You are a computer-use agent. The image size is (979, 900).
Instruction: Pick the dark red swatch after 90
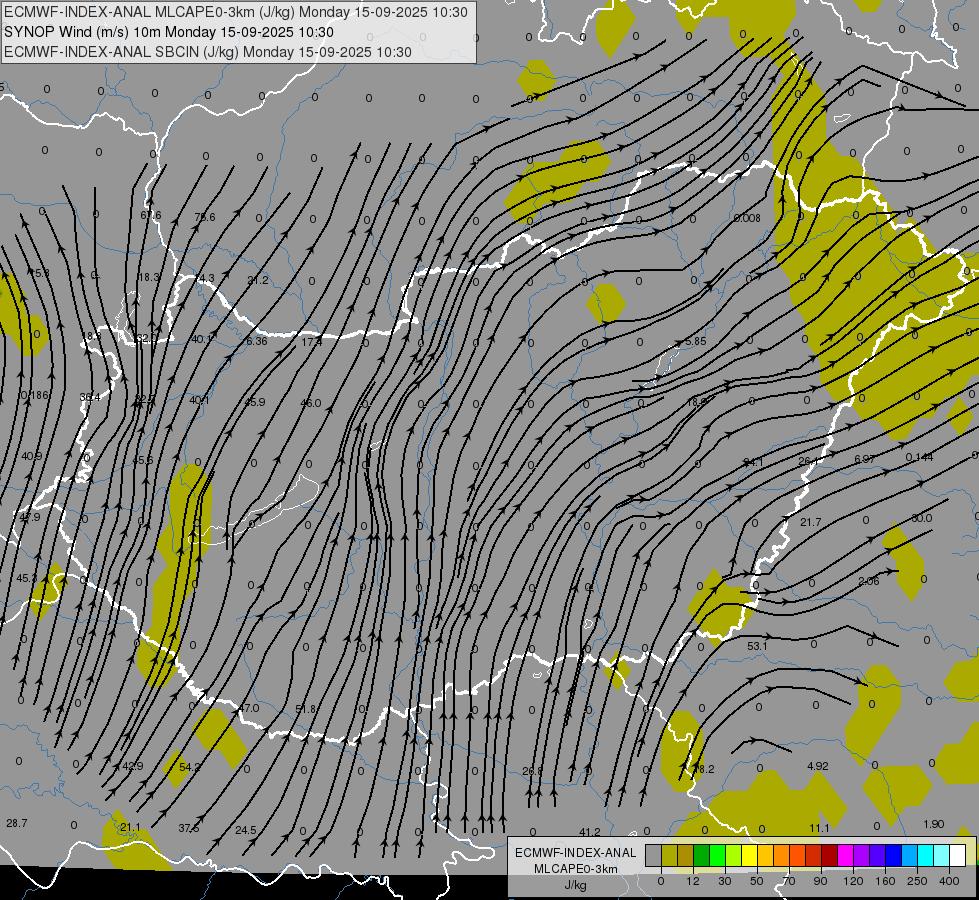[830, 856]
